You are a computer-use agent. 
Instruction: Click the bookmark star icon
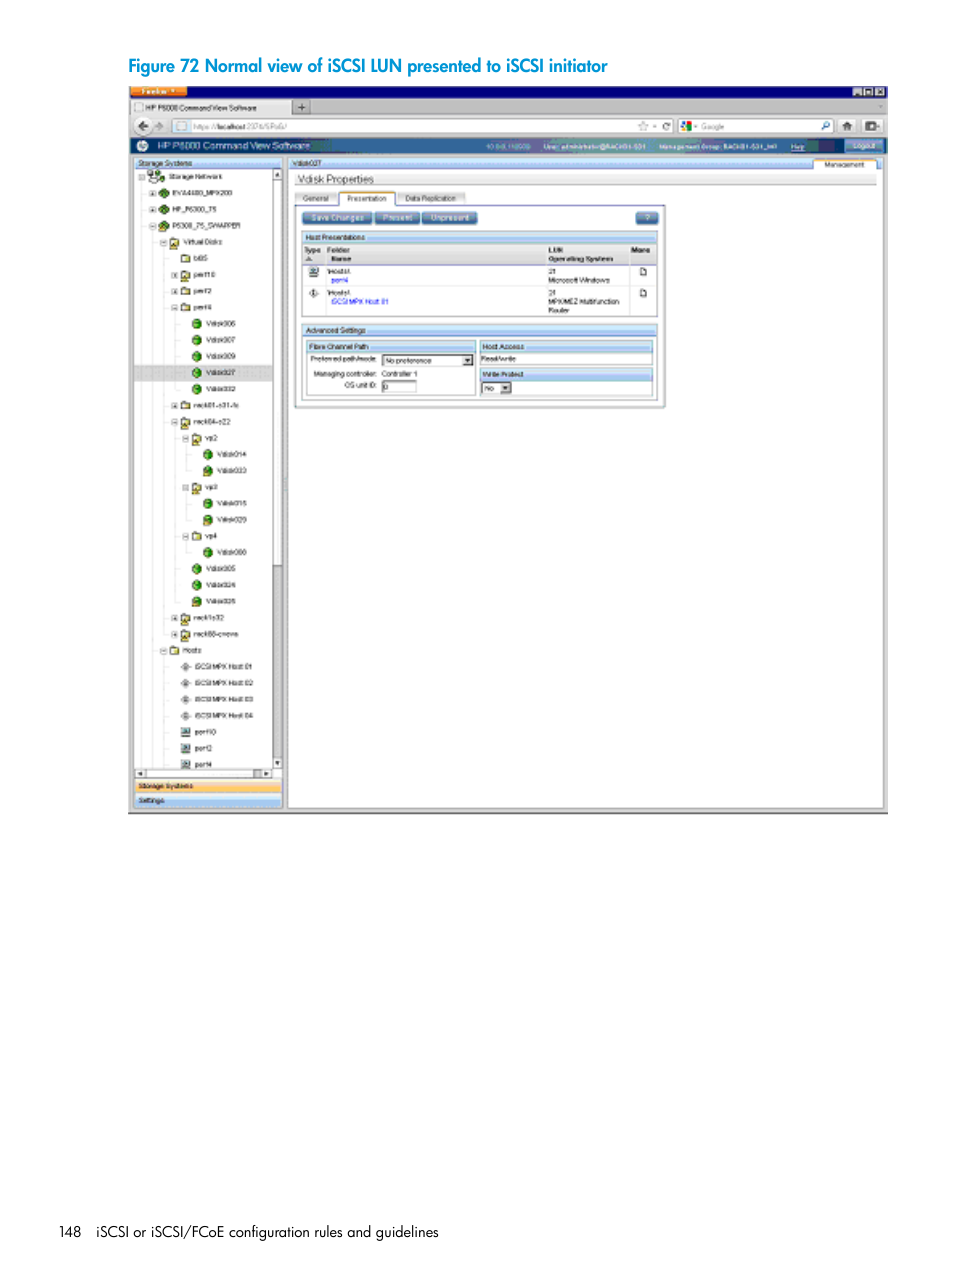tap(643, 126)
